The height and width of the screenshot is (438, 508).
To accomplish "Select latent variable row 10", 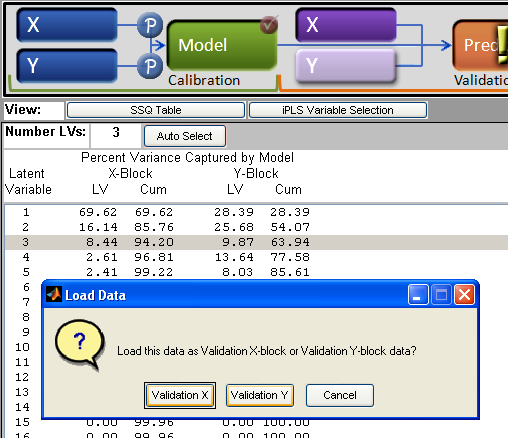I will click(22, 347).
